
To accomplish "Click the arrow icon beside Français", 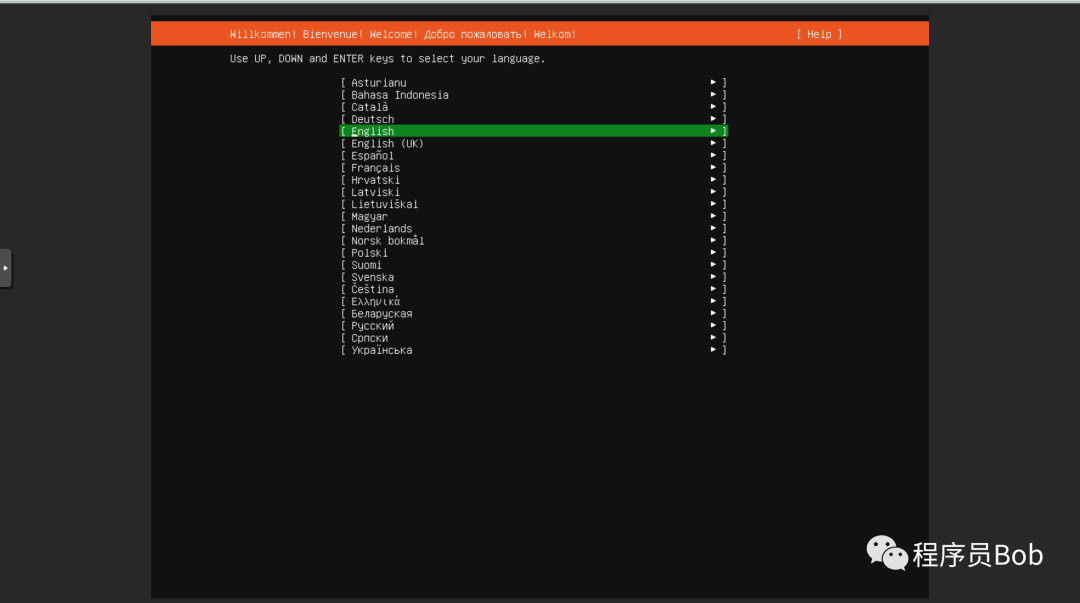I will (713, 167).
